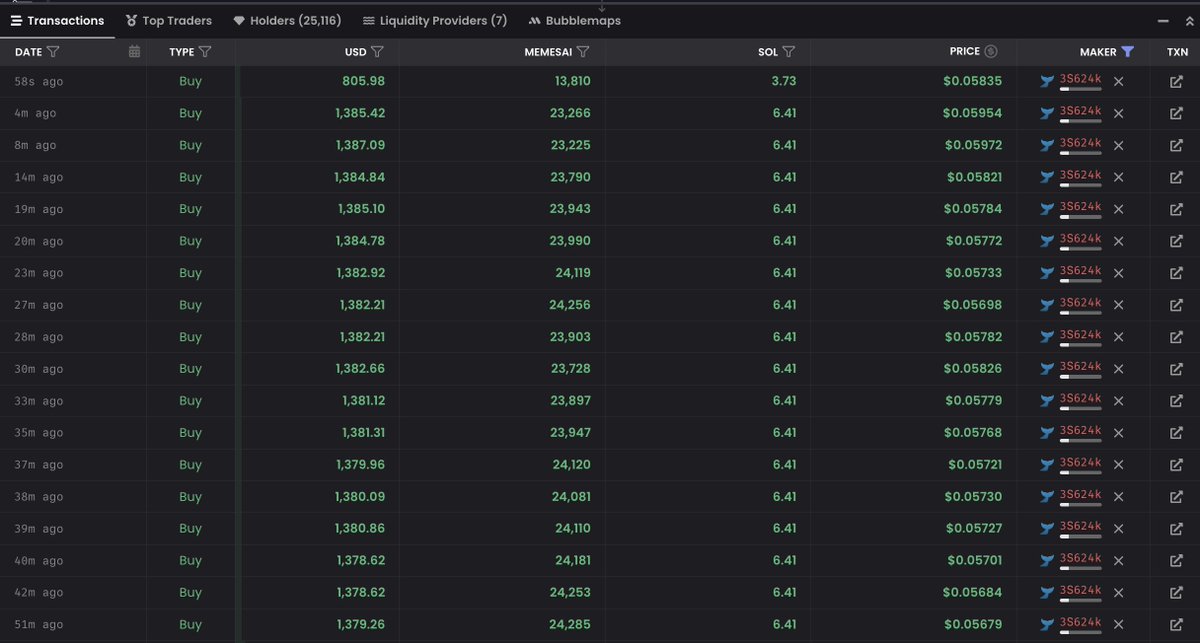1200x643 pixels.
Task: Open the calendar date picker icon
Action: tap(134, 51)
